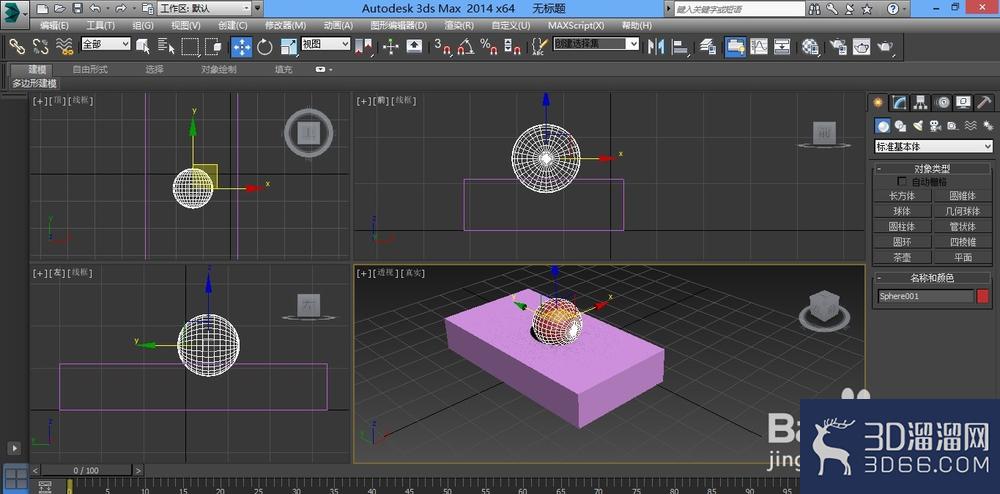Toggle the Spinner Snap icon

click(512, 46)
